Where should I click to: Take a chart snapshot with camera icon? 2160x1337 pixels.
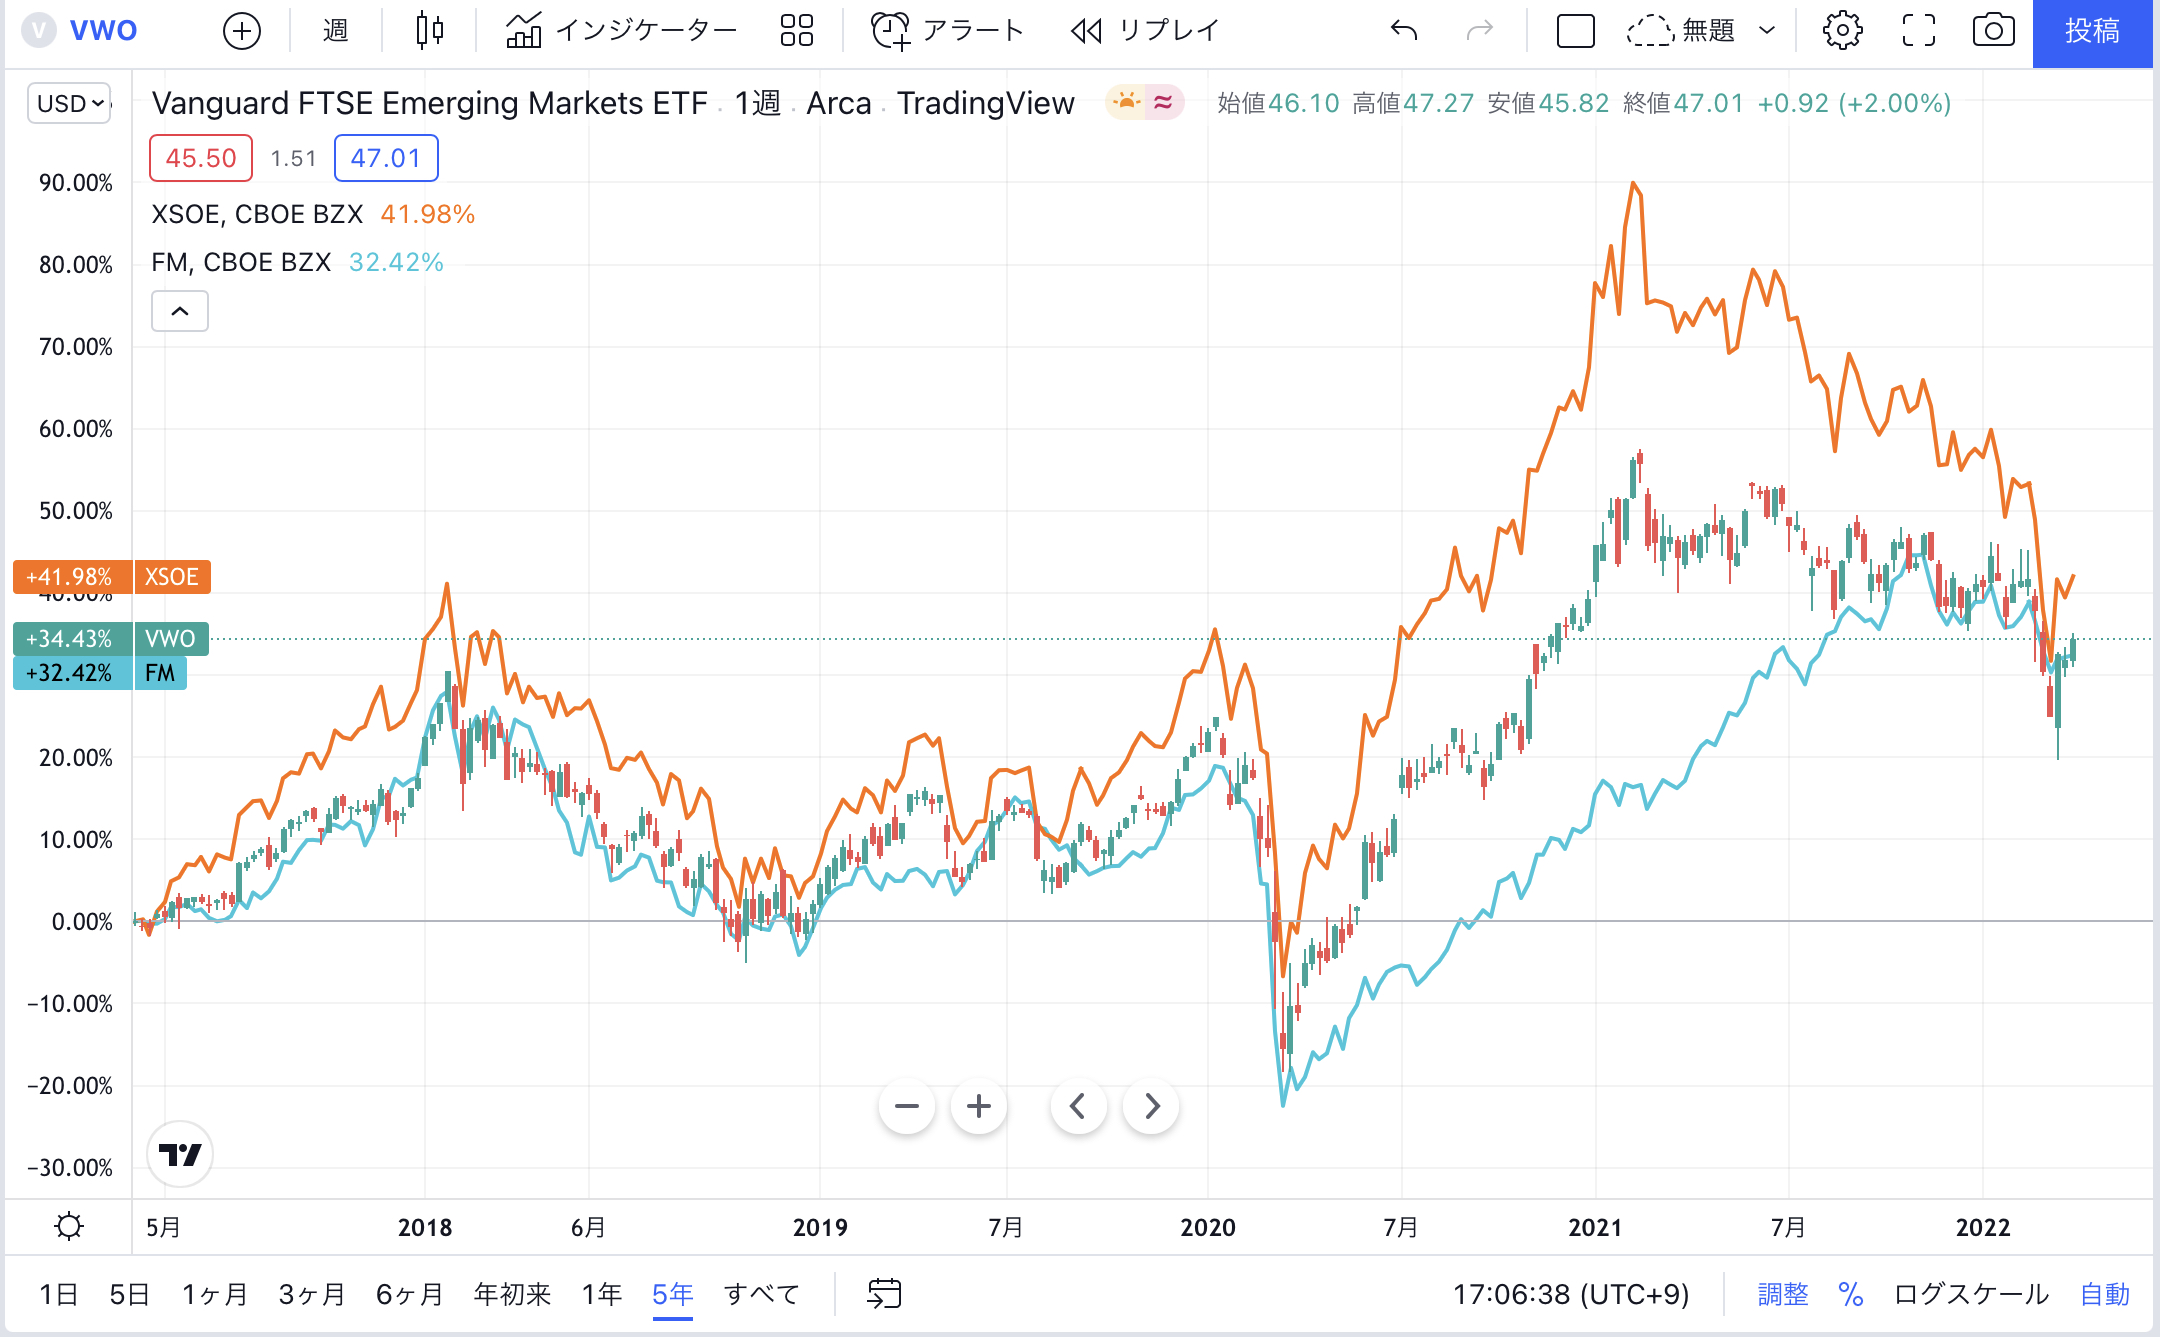(1993, 31)
